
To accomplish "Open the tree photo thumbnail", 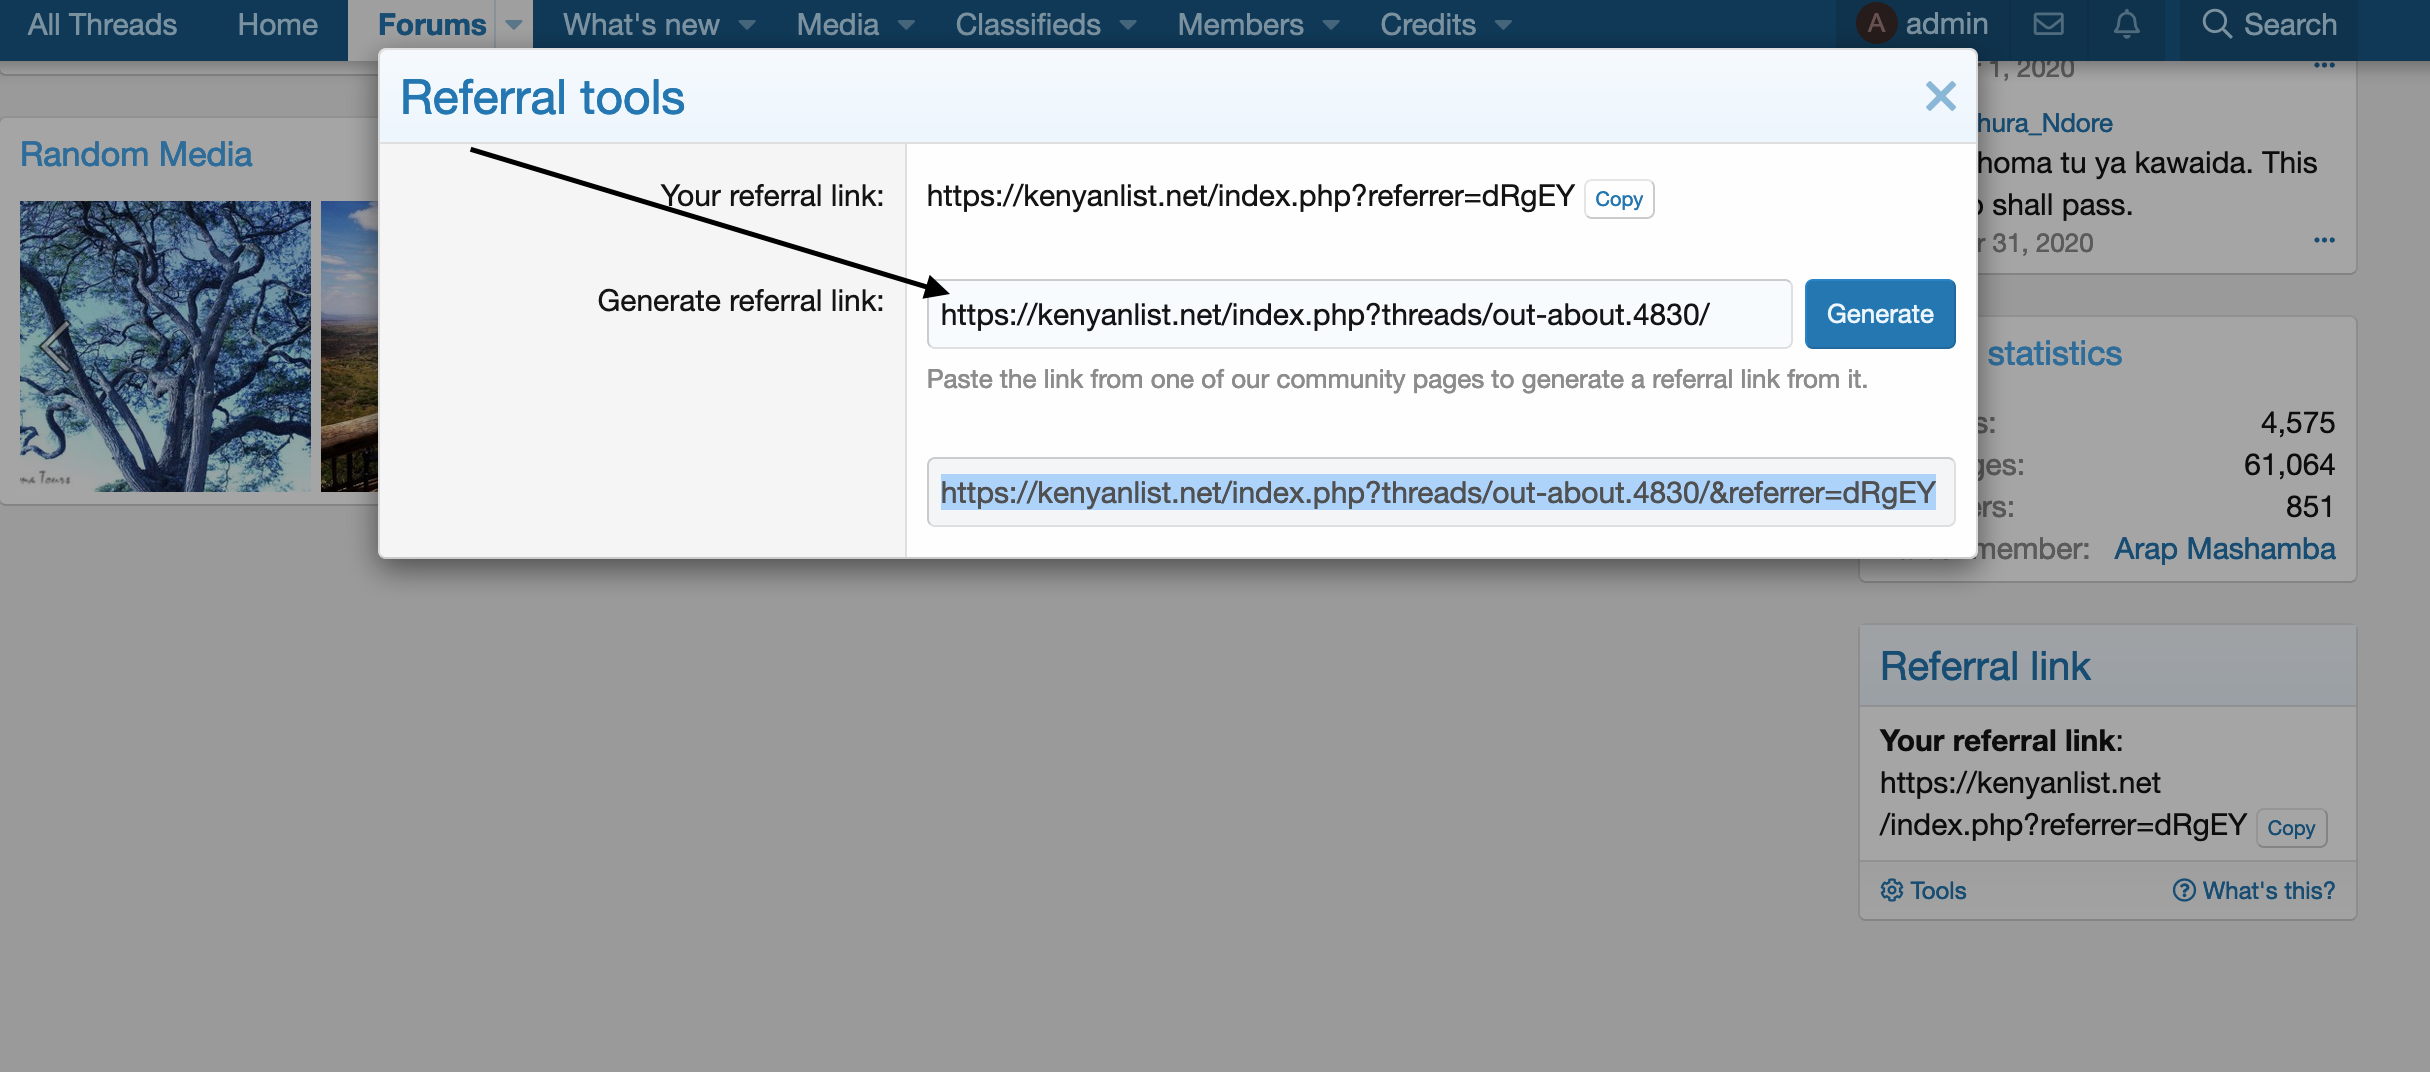I will [165, 347].
